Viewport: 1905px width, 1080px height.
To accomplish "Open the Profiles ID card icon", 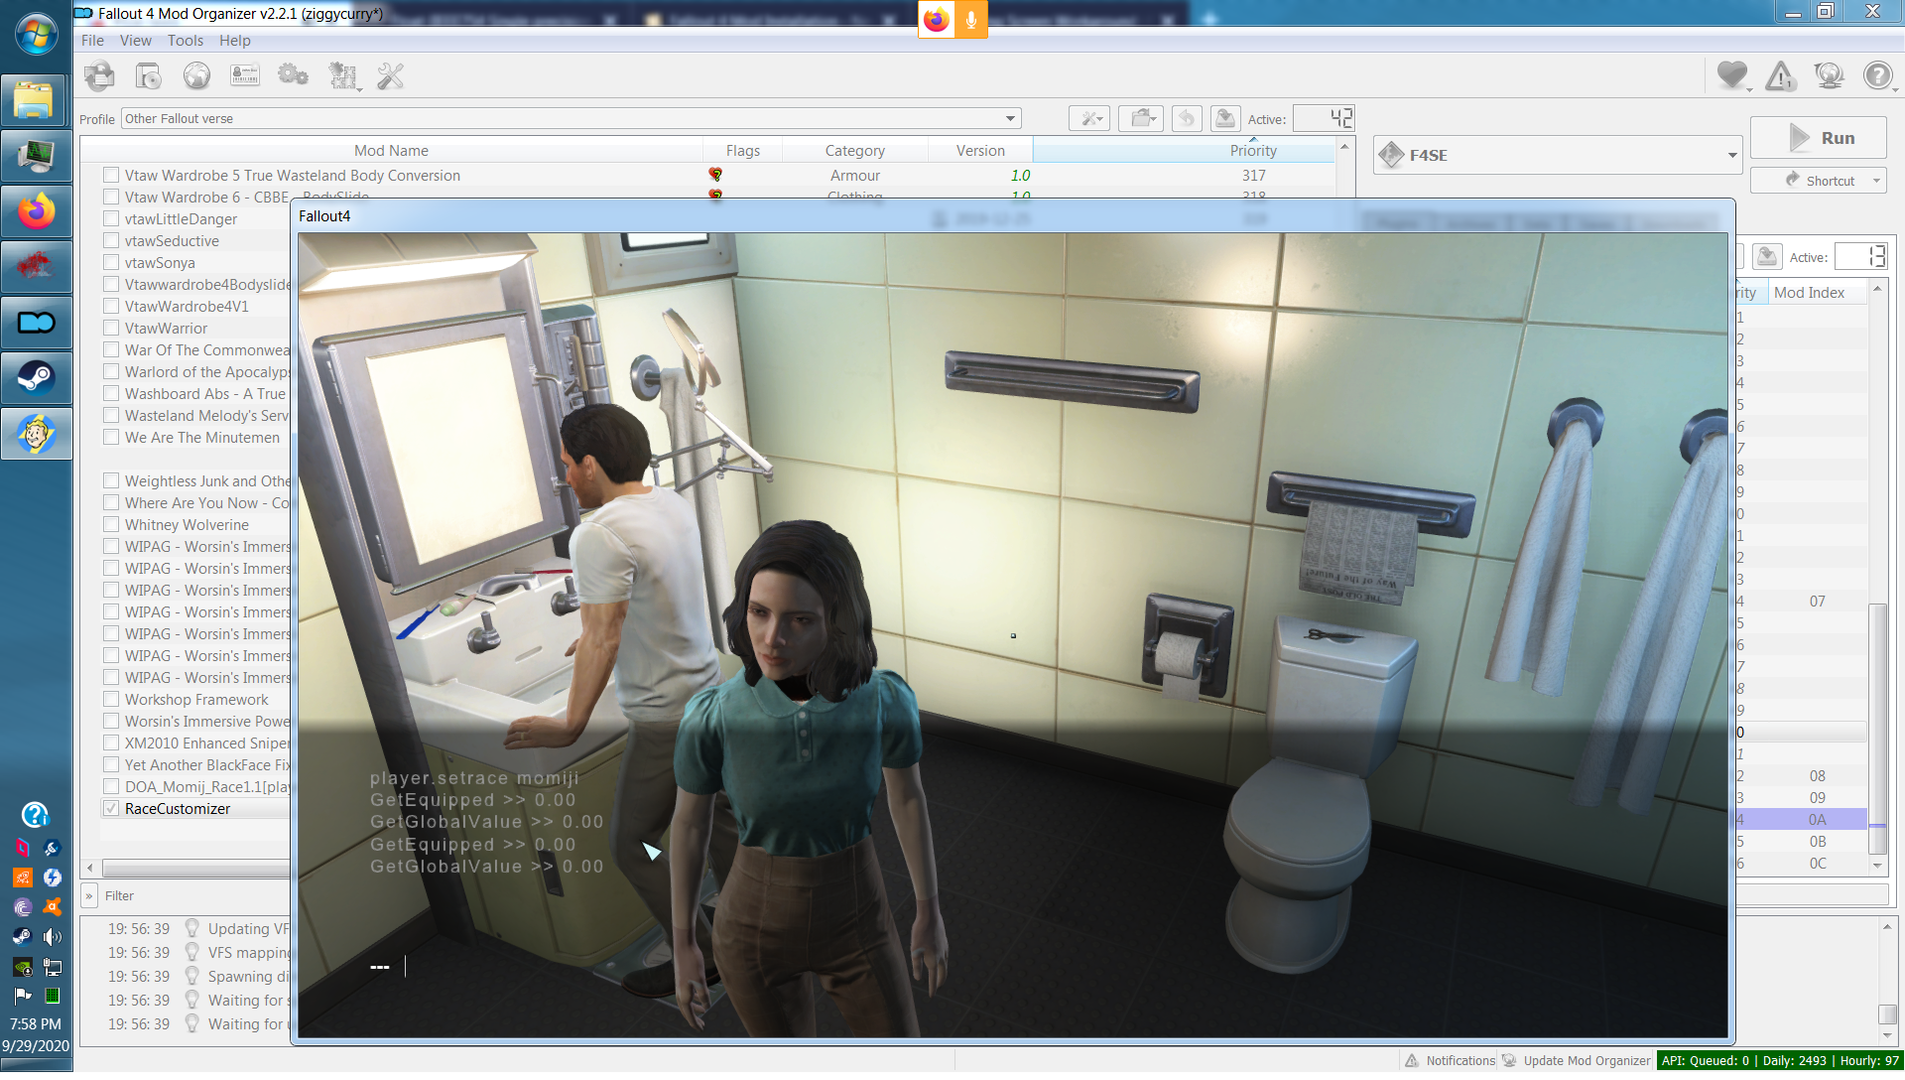I will point(245,76).
